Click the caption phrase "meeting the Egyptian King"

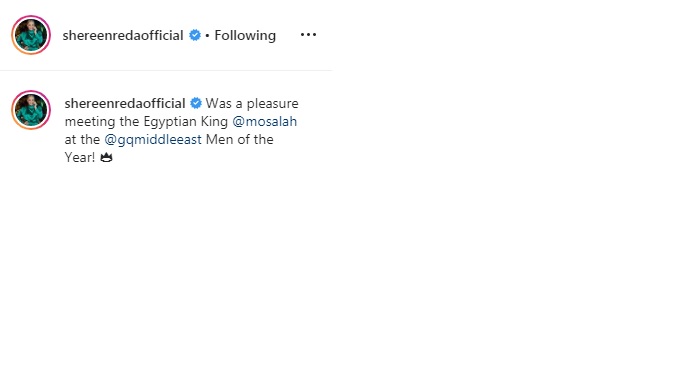click(146, 121)
